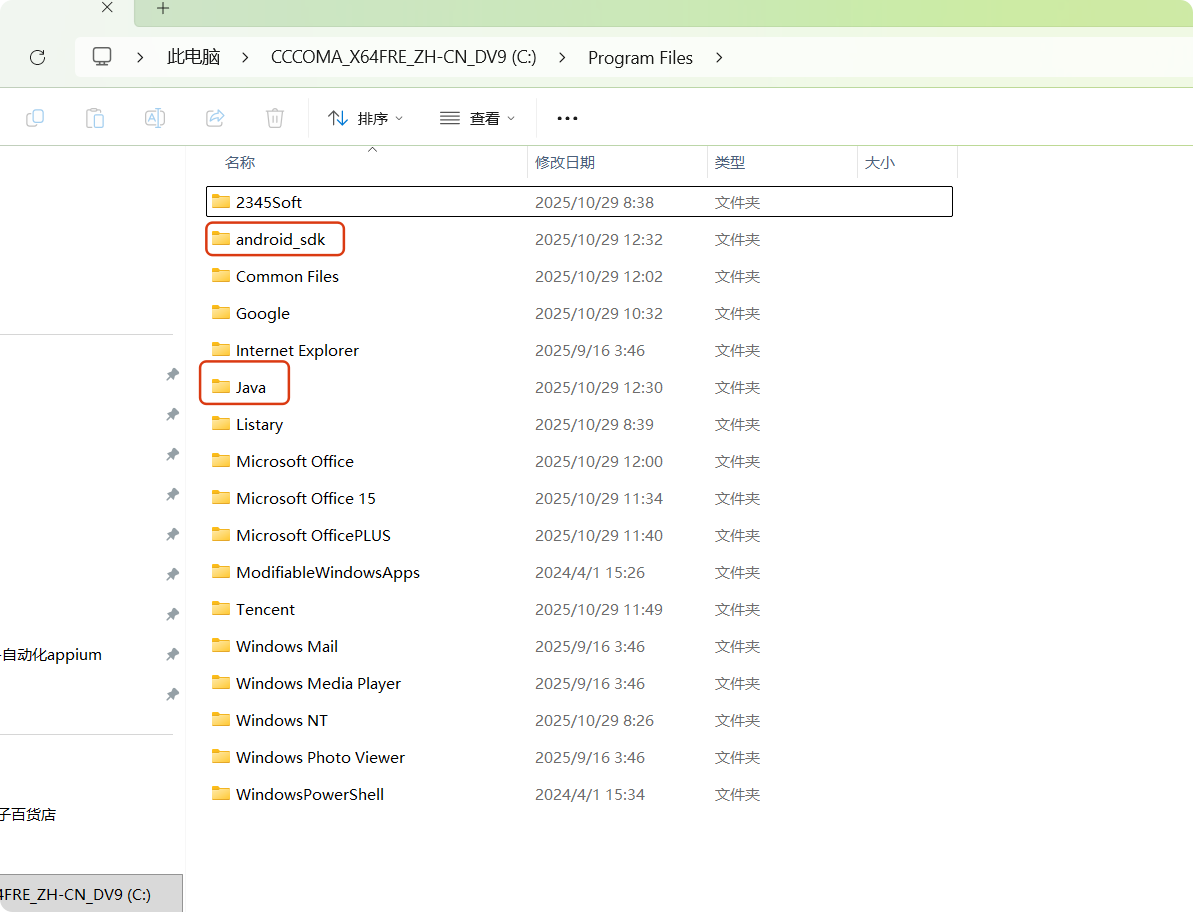Go to 此电脑 in breadcrumb
This screenshot has width=1193, height=912.
pyautogui.click(x=193, y=57)
